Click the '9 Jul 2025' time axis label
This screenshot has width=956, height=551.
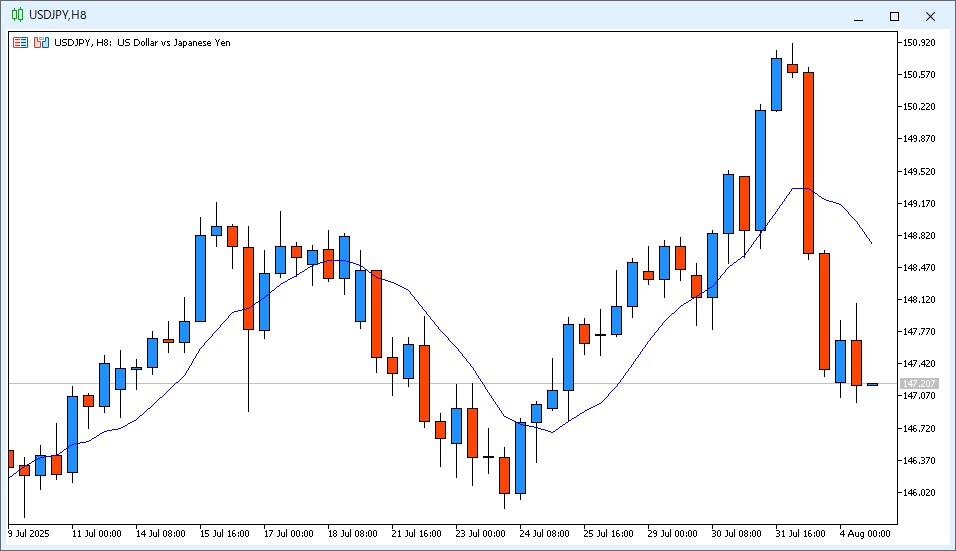(x=29, y=533)
